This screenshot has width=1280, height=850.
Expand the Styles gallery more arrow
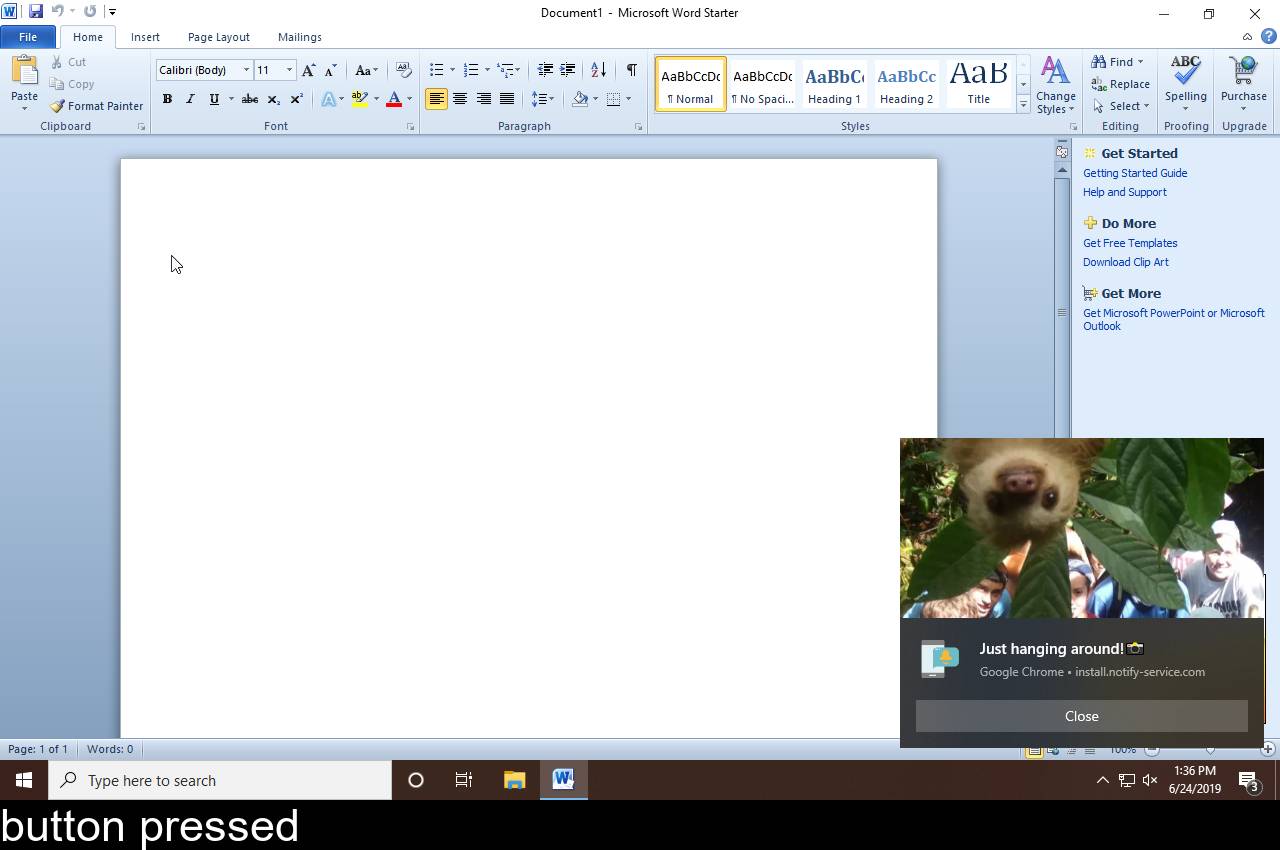coord(1023,105)
